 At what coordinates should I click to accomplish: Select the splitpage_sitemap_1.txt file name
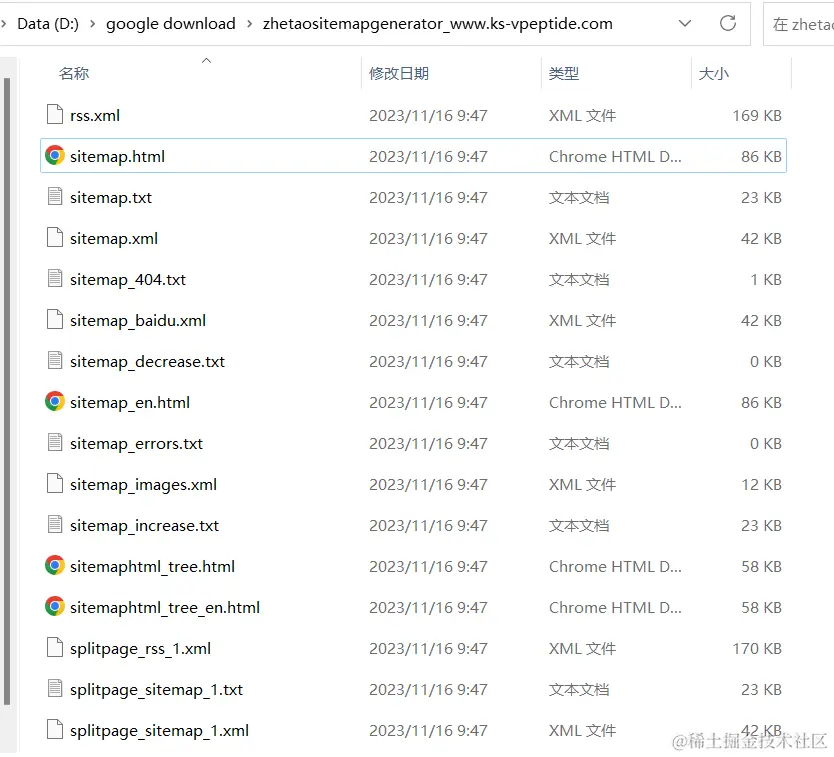pyautogui.click(x=156, y=689)
